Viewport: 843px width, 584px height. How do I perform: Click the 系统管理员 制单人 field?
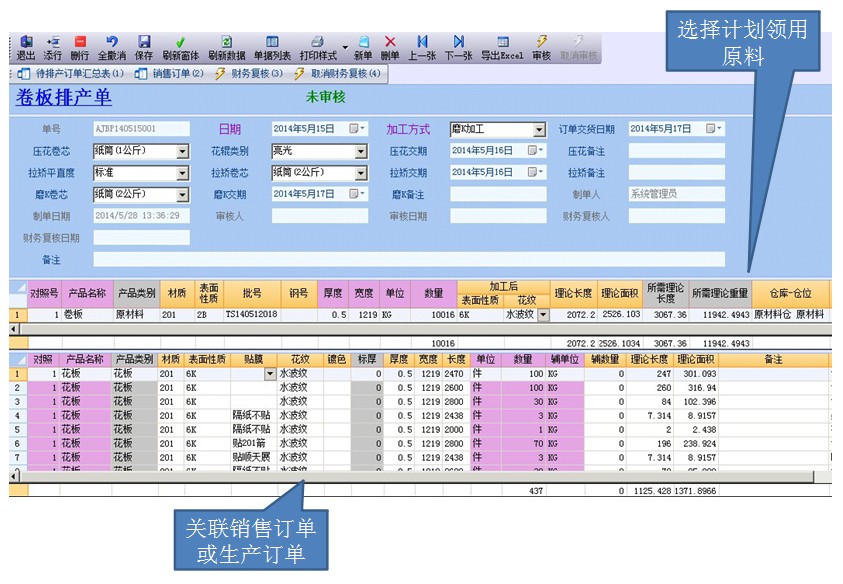(677, 194)
